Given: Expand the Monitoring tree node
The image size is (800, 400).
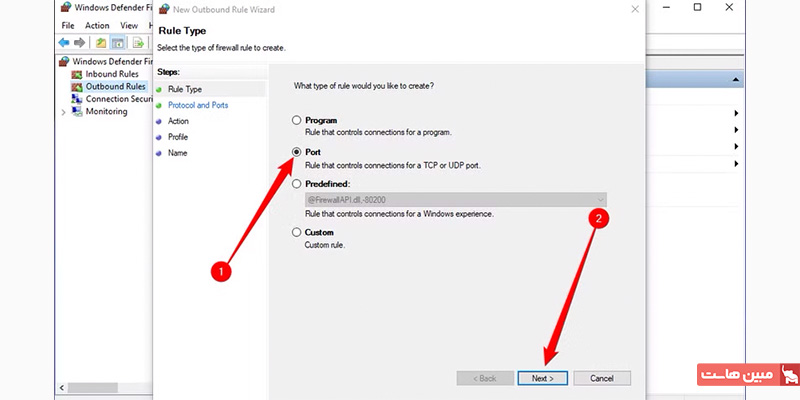Looking at the screenshot, I should pyautogui.click(x=63, y=112).
